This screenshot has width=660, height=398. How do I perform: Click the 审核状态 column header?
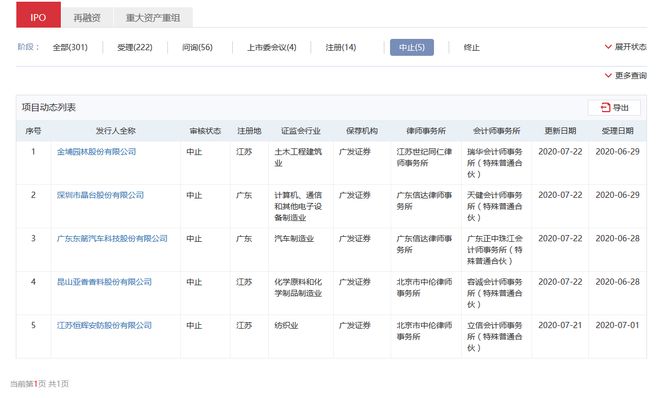(205, 131)
